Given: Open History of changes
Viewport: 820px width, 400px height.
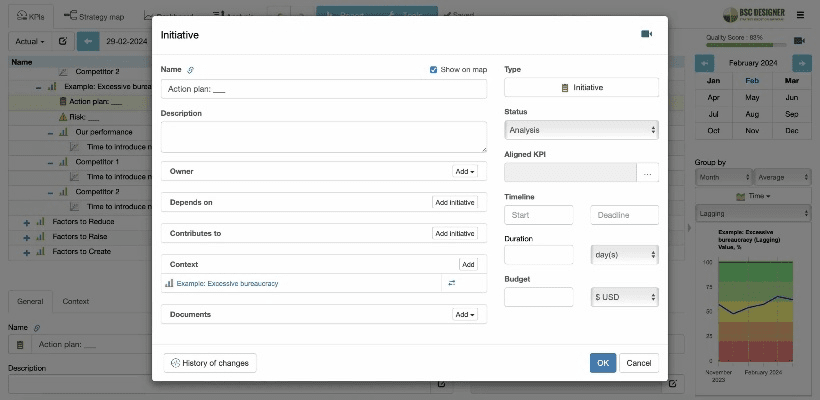Looking at the screenshot, I should (x=210, y=363).
